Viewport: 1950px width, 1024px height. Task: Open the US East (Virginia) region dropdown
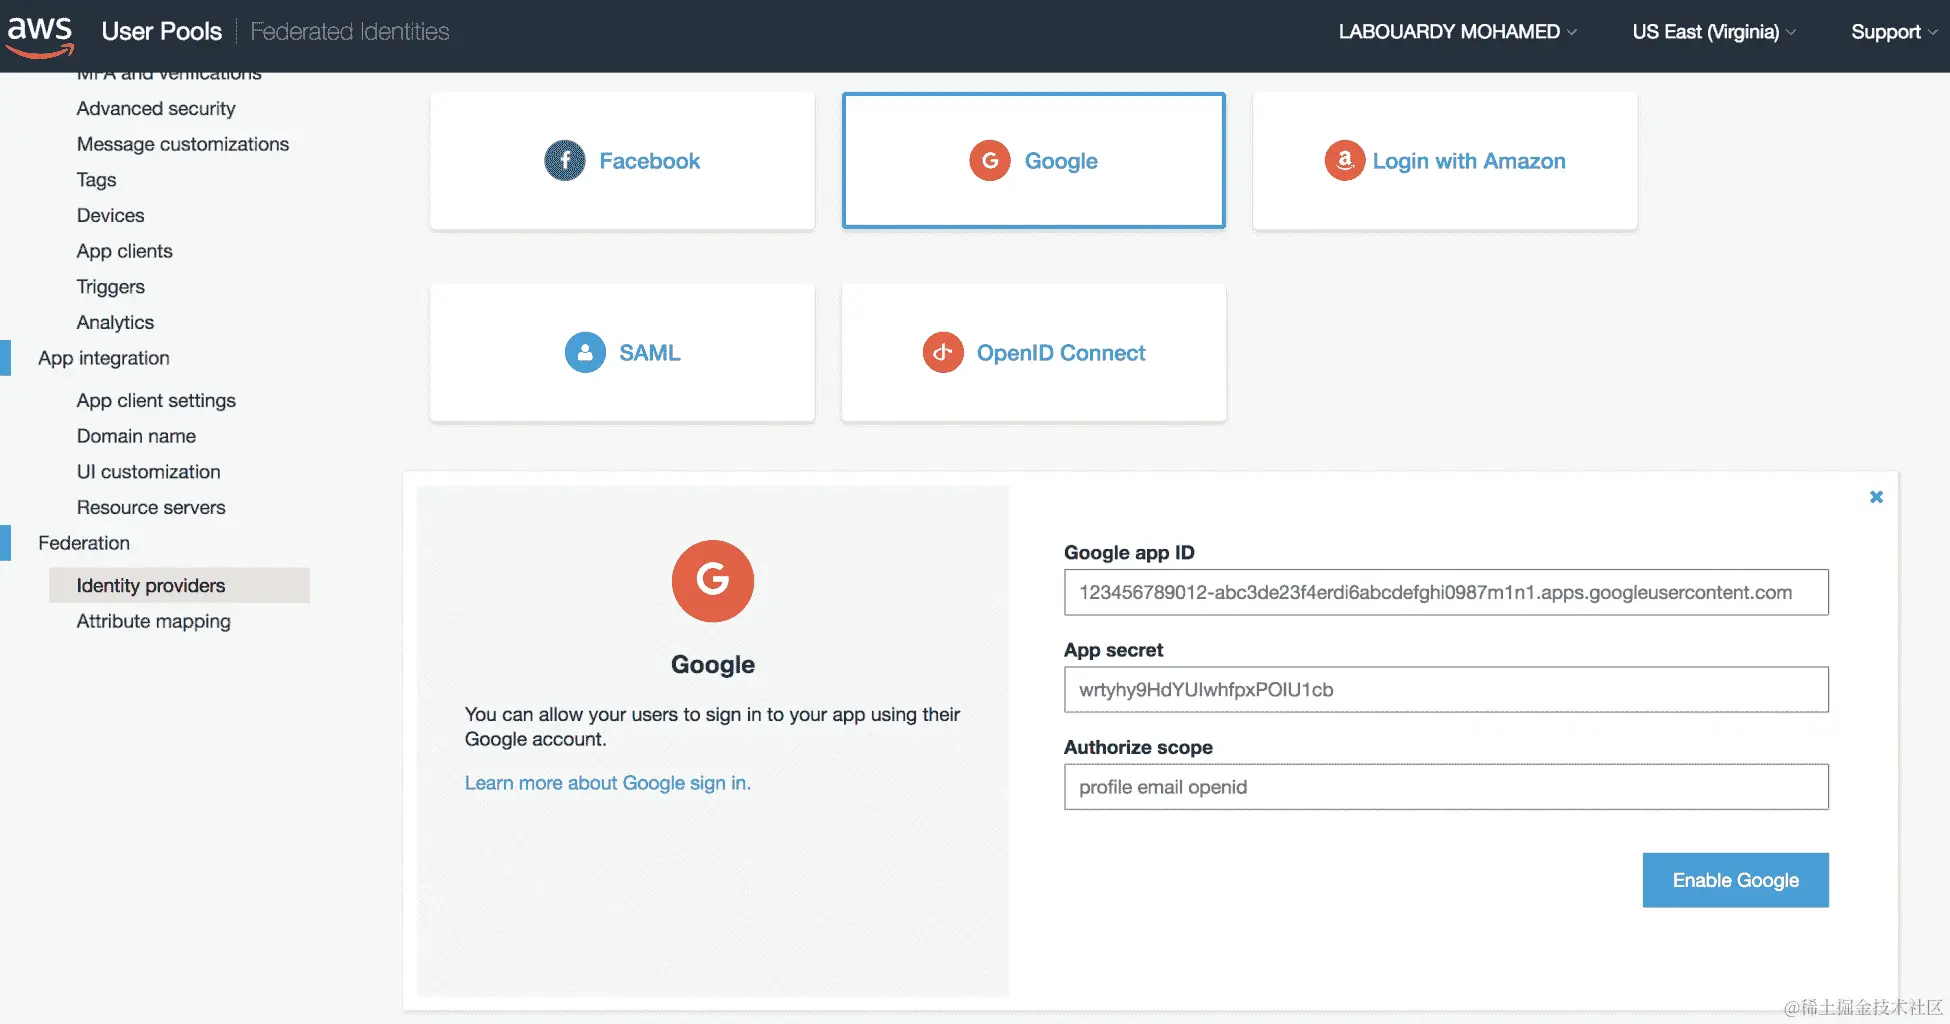point(1714,32)
